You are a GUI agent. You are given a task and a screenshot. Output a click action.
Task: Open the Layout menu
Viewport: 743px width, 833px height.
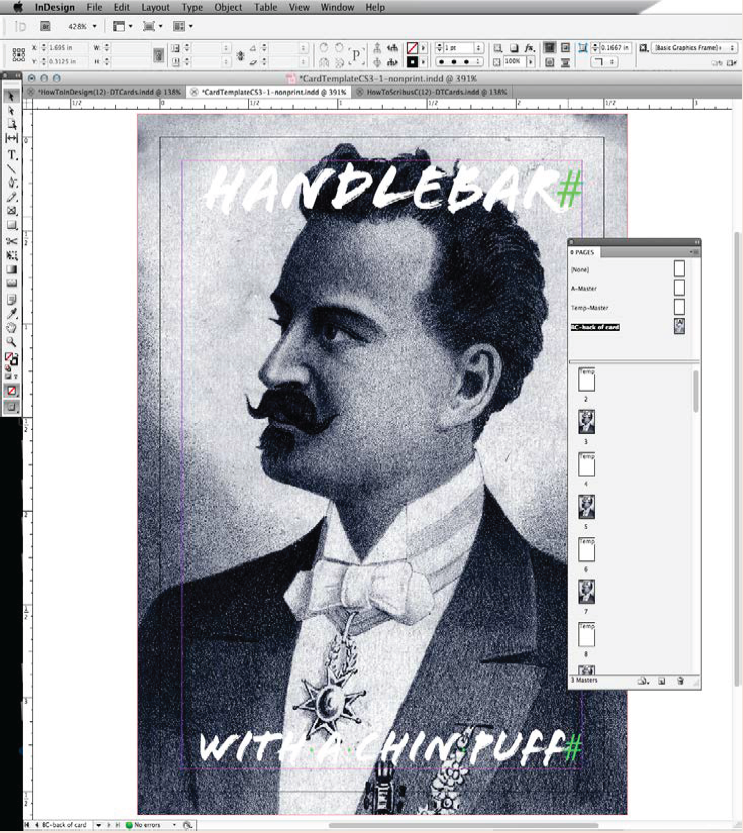click(x=155, y=7)
